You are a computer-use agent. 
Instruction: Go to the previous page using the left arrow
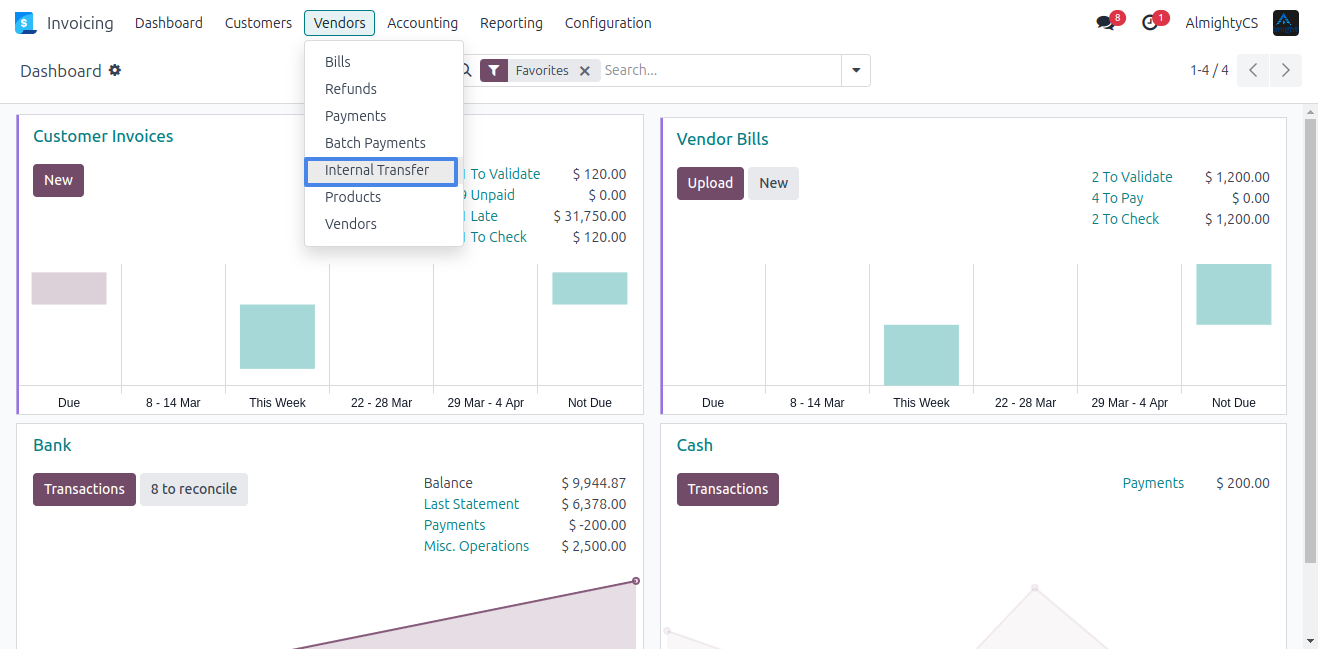tap(1253, 70)
